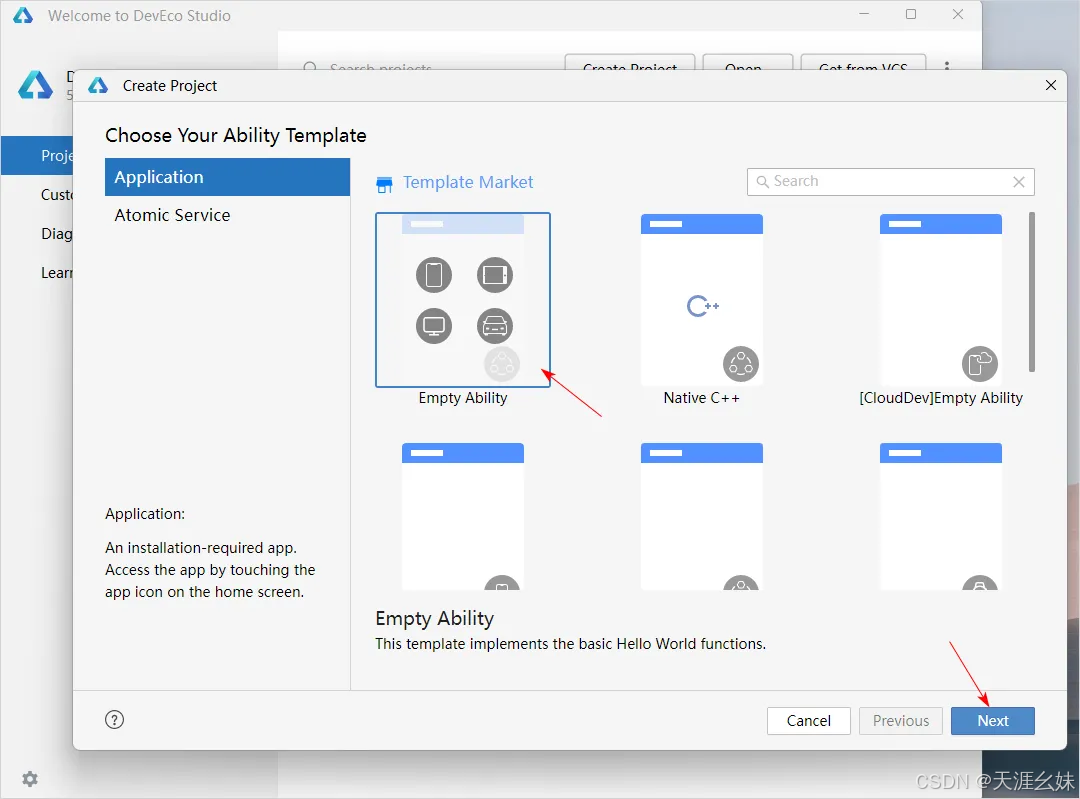Click the 'Choose Your Ability Template' heading
Image resolution: width=1080 pixels, height=799 pixels.
(236, 136)
